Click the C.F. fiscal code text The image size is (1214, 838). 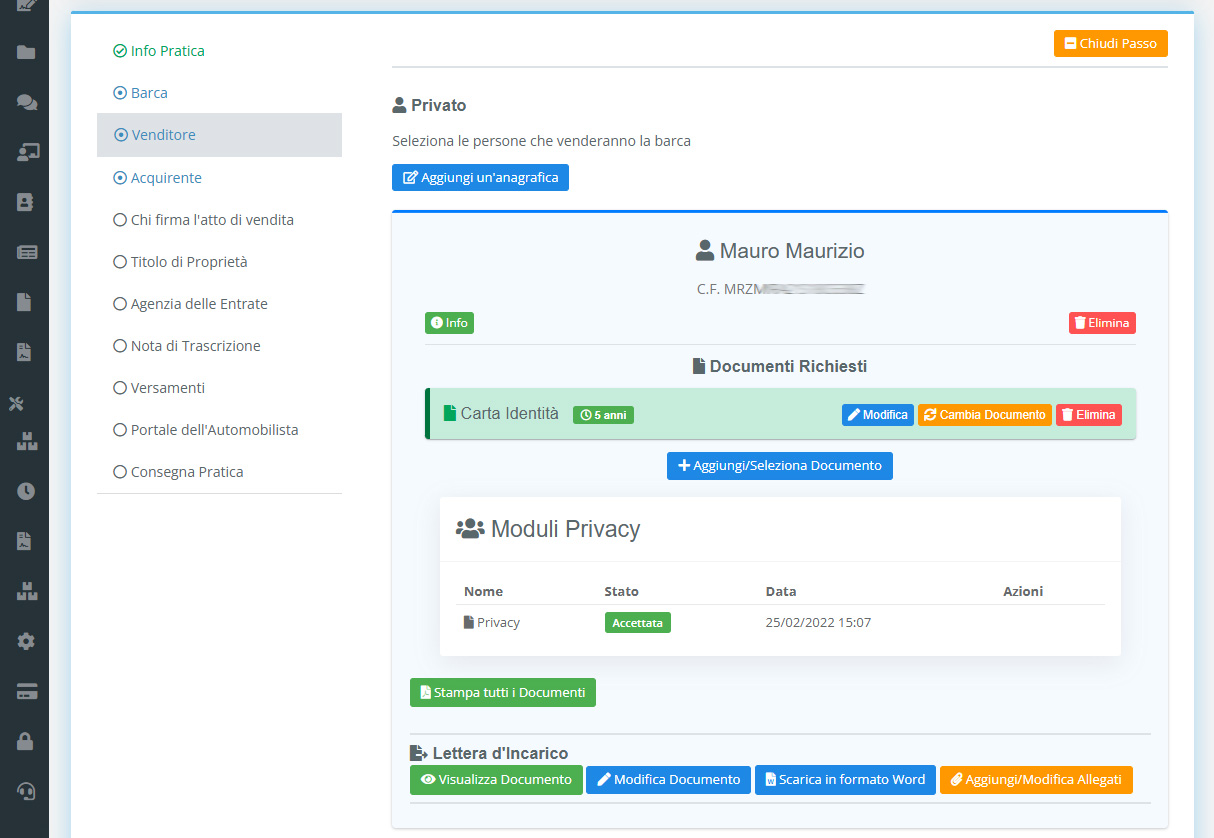point(780,288)
